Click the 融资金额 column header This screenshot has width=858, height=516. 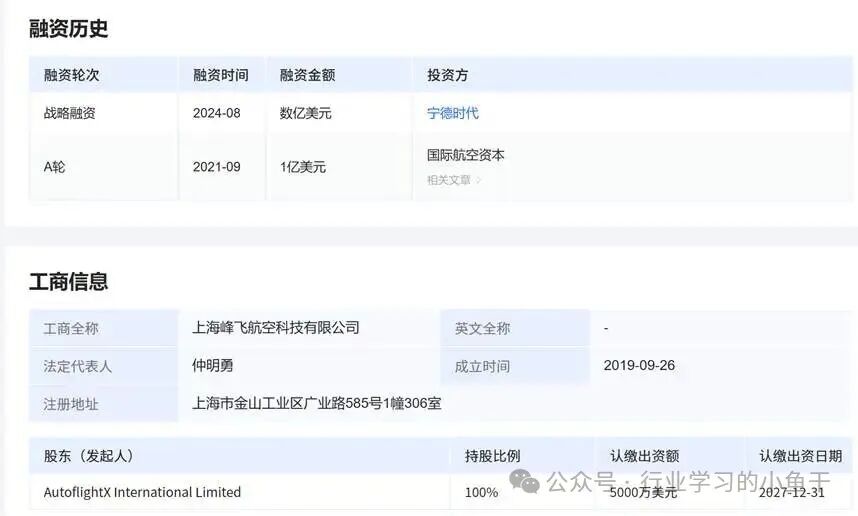pyautogui.click(x=308, y=75)
